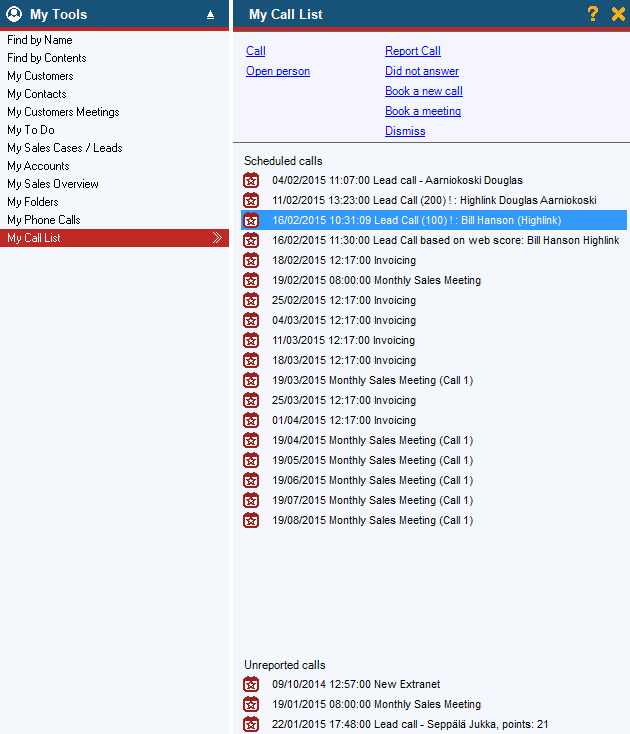Select '18/02/2015 12:17:00 Invoicing' row
This screenshot has width=630, height=734.
344,260
